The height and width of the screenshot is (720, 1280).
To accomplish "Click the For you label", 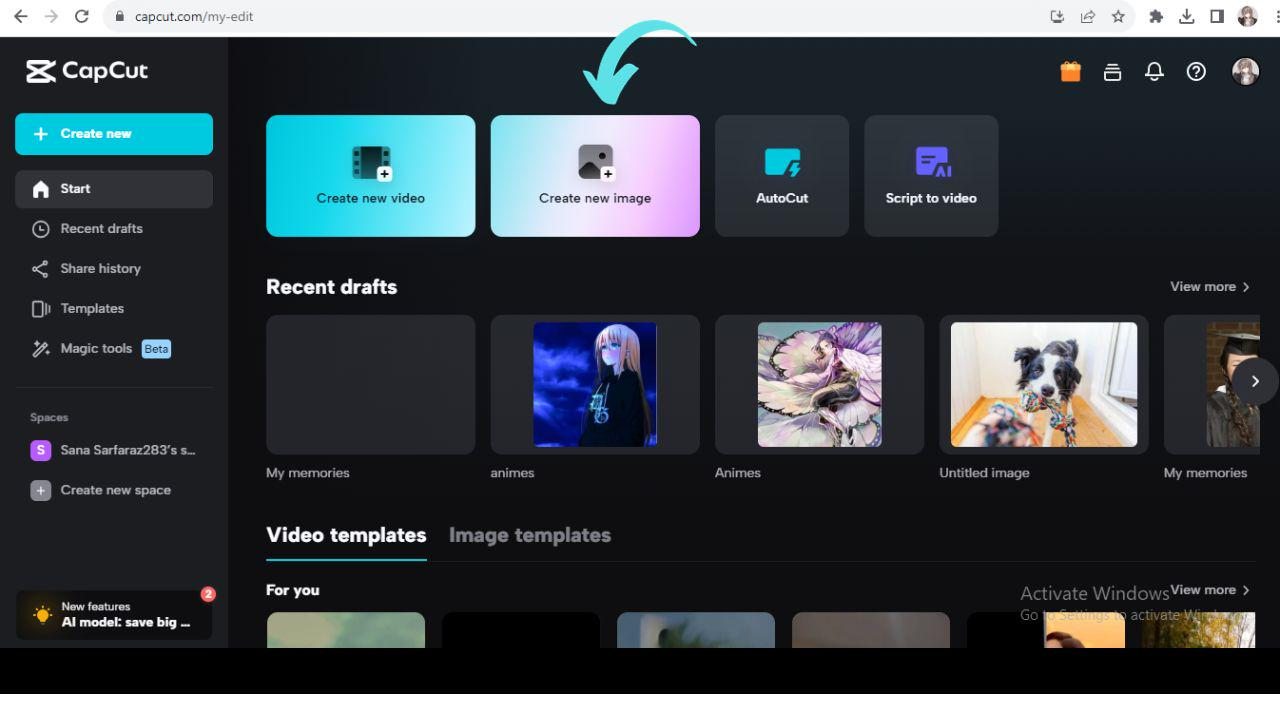I will pyautogui.click(x=293, y=590).
